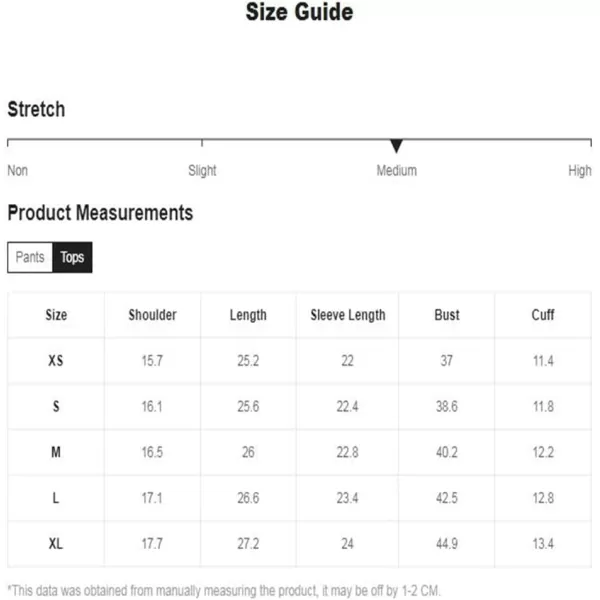
Task: Switch to the Pants tab
Action: click(x=30, y=257)
